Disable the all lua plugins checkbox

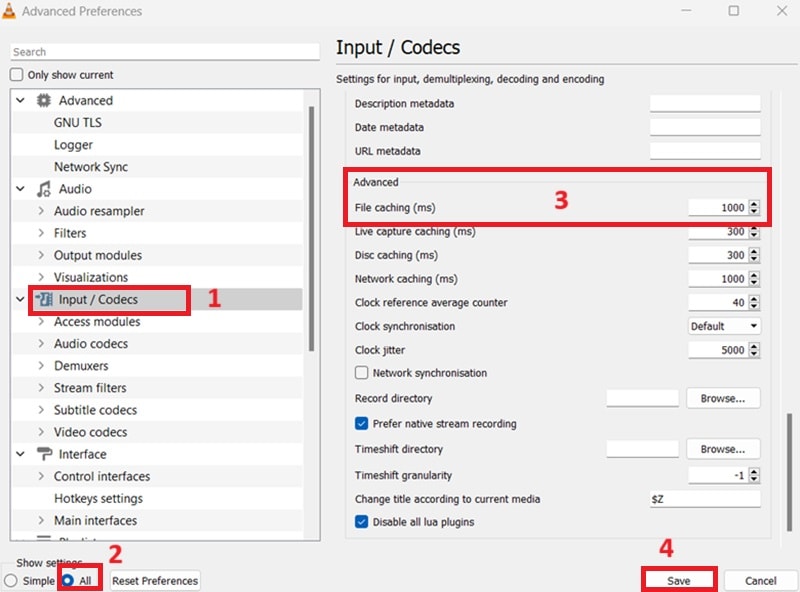[362, 522]
